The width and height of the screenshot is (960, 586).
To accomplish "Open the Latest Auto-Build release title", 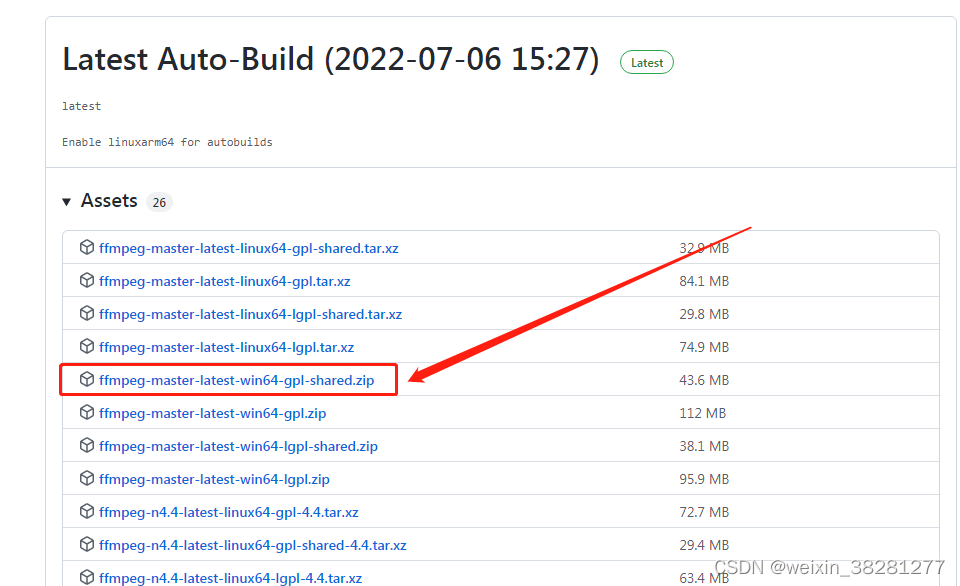I will (331, 60).
